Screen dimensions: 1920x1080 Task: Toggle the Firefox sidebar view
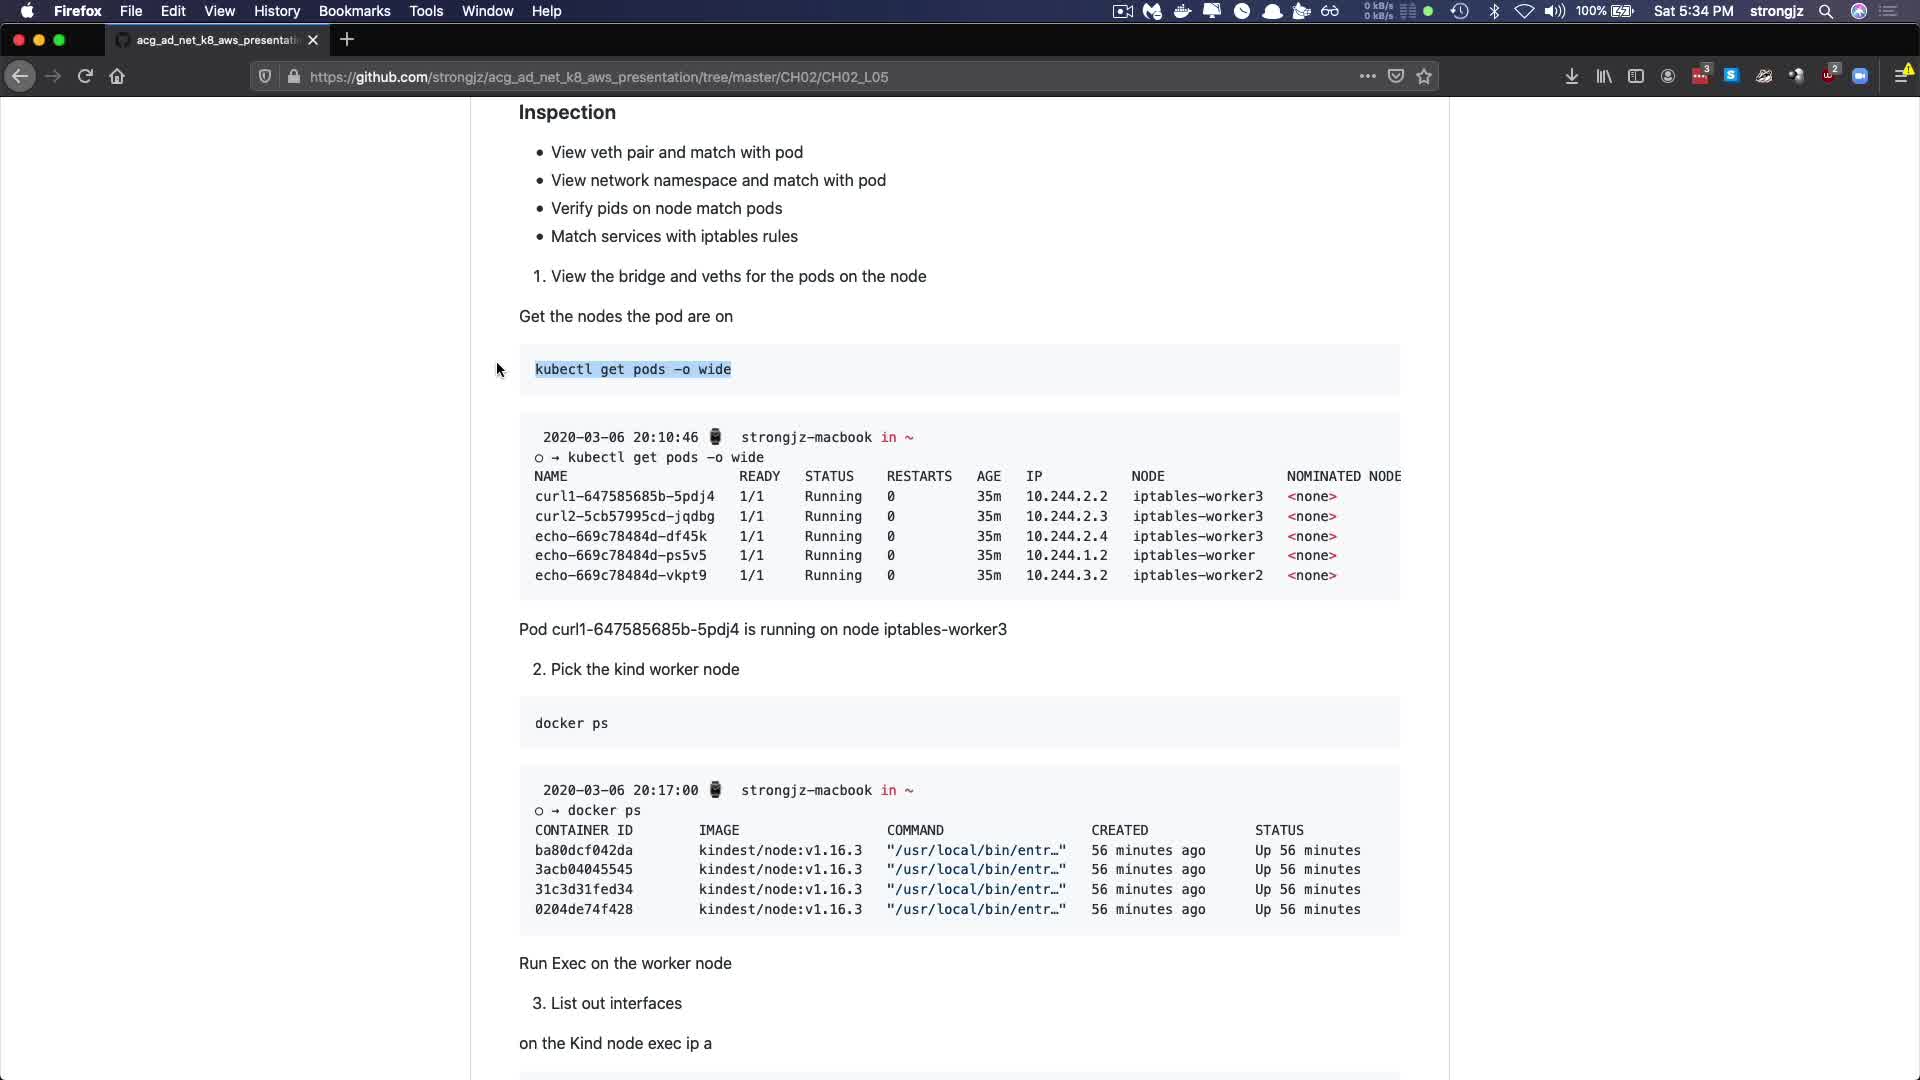click(x=1636, y=76)
